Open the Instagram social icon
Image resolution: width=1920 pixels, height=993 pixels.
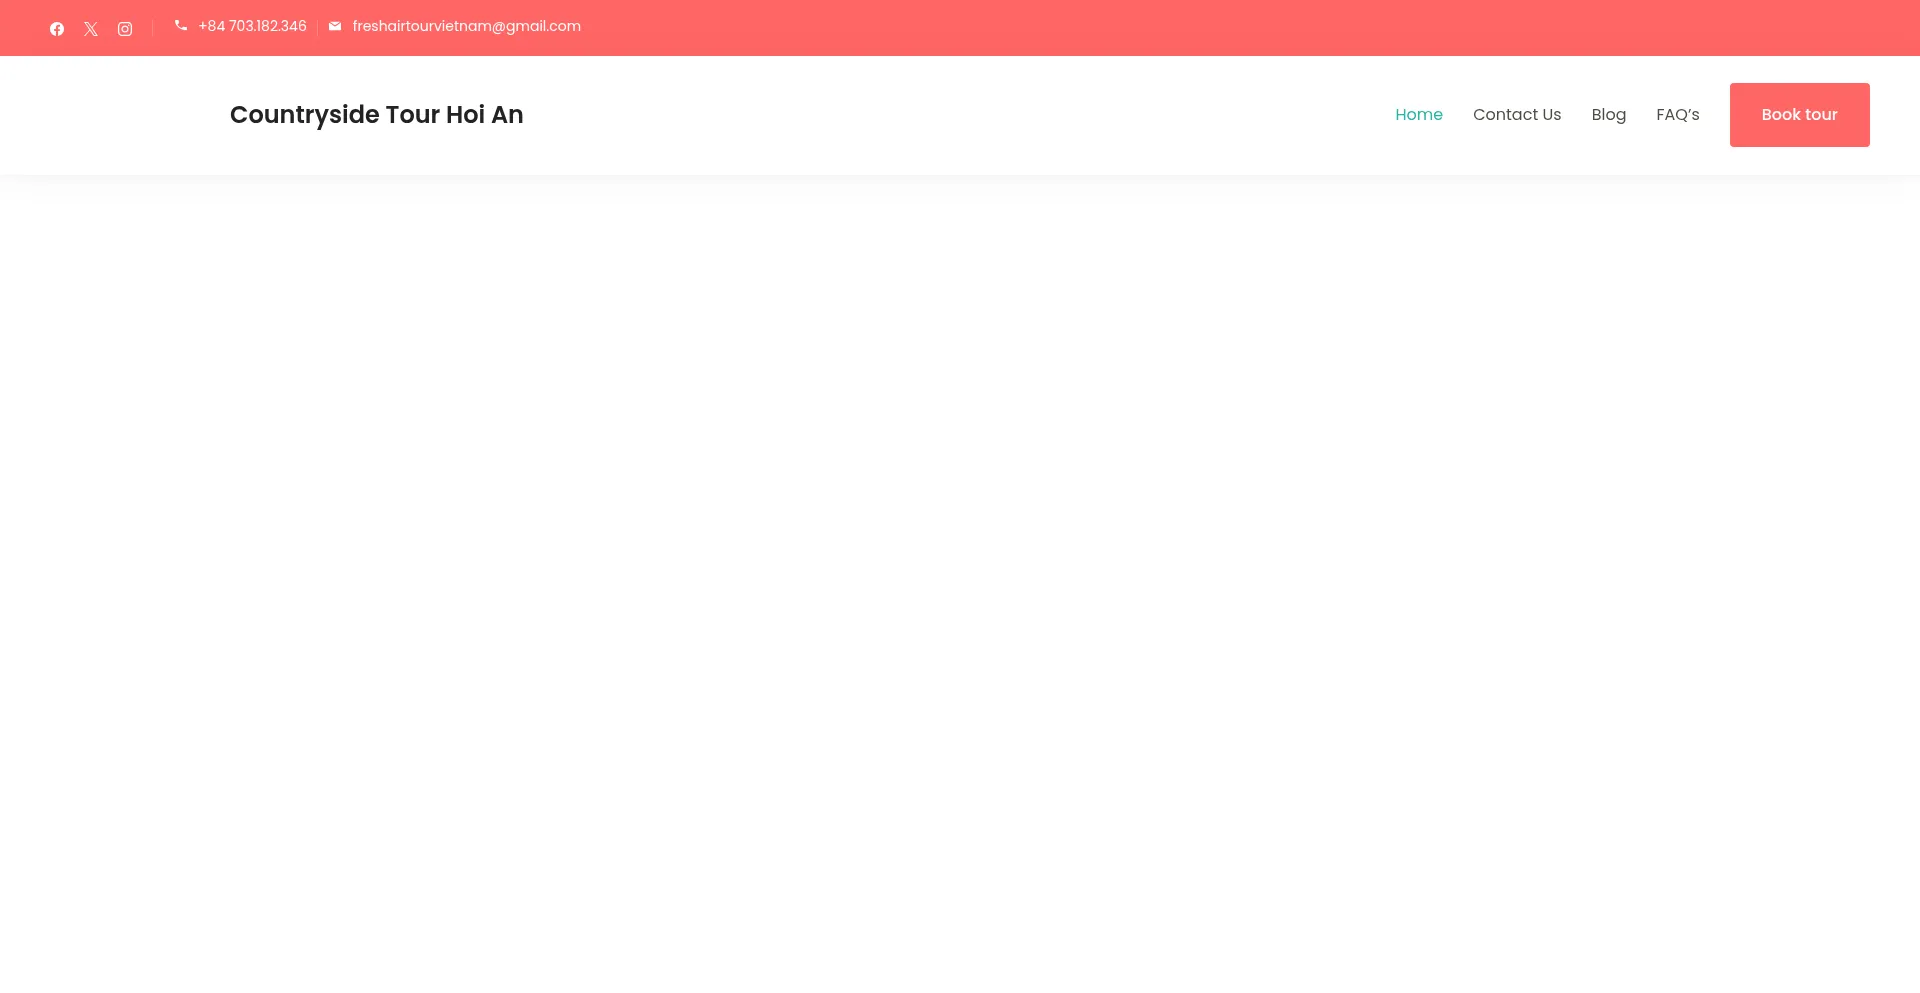(x=125, y=29)
